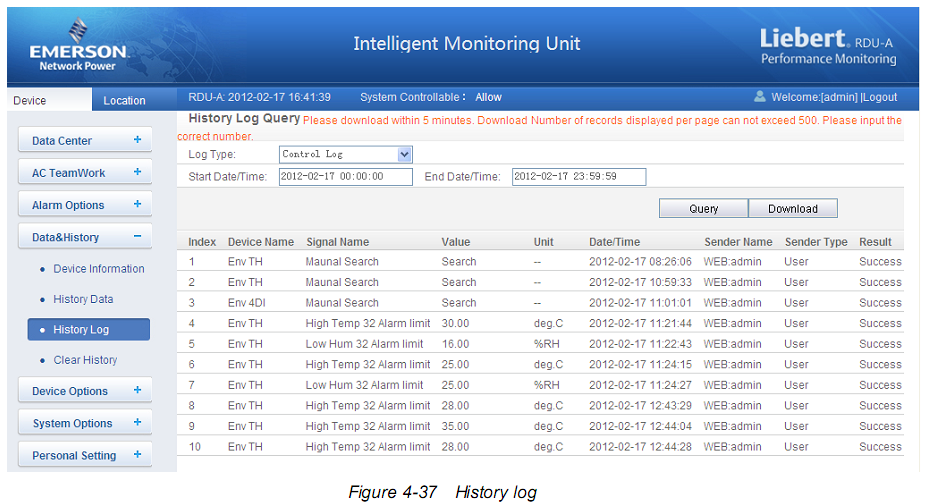Click the Start Date/Time input field
This screenshot has width=926, height=503.
coord(345,177)
